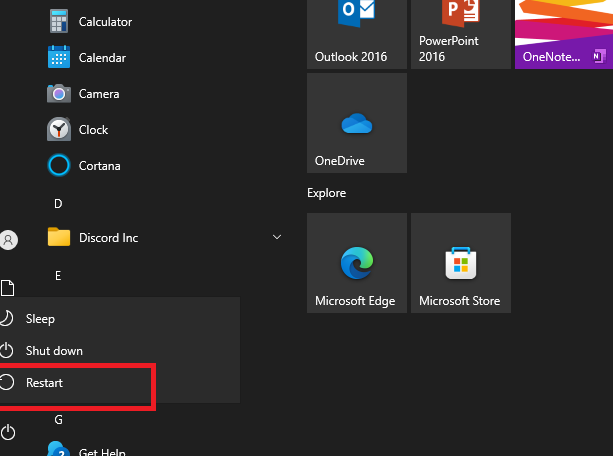Viewport: 613px width, 456px height.
Task: Choose Shut down from the power menu
Action: (54, 351)
